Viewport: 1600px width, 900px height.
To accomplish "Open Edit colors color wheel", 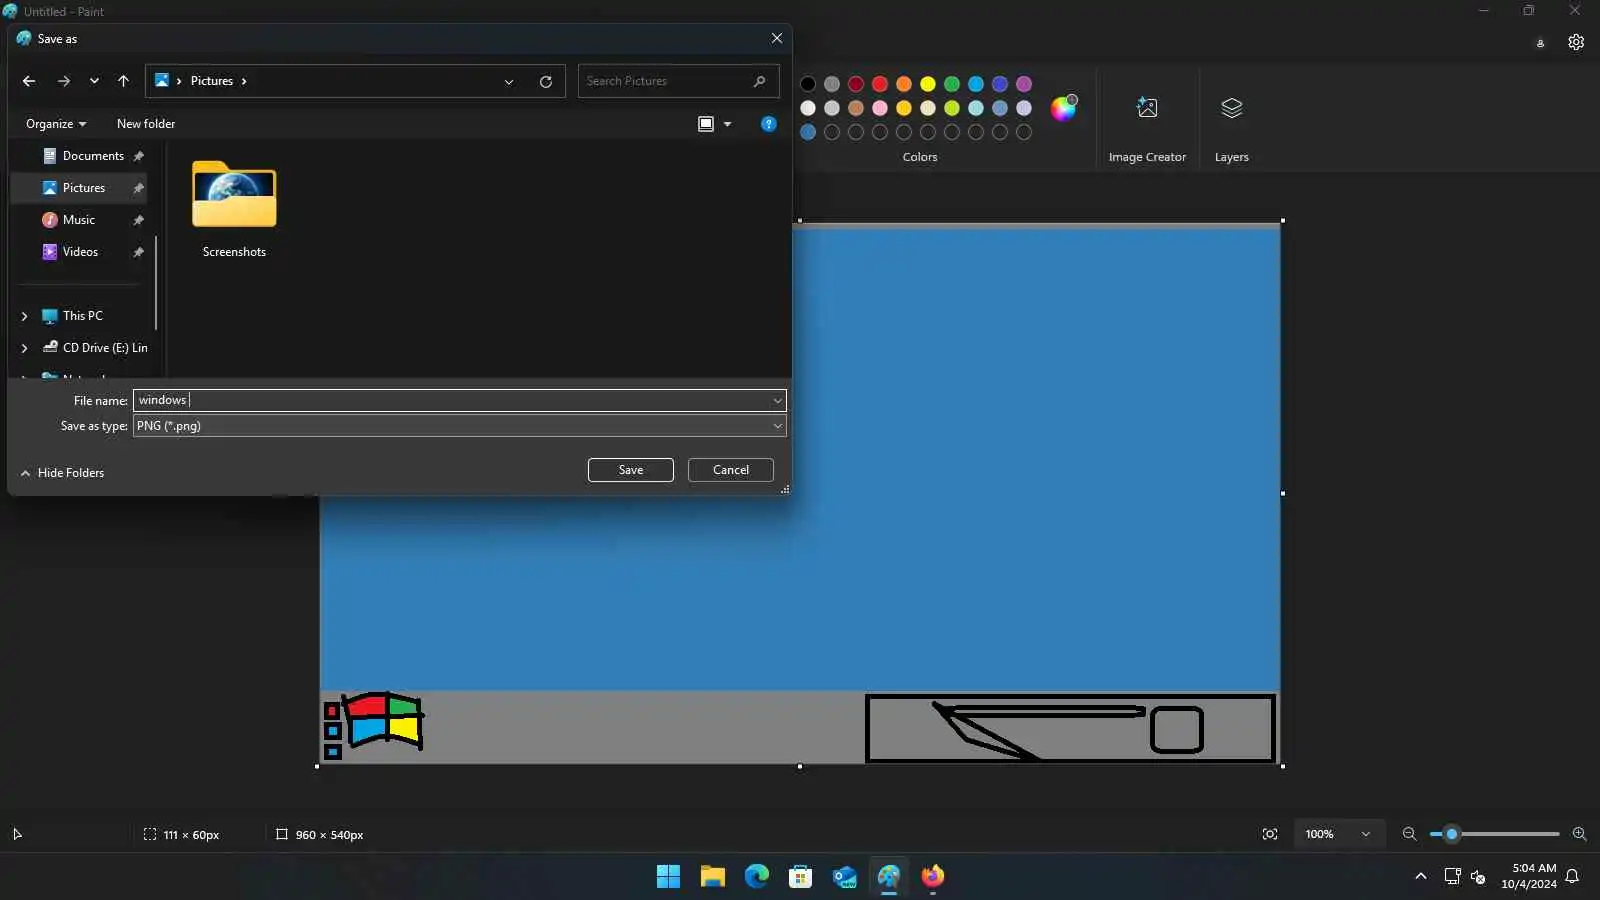I will click(x=1064, y=107).
